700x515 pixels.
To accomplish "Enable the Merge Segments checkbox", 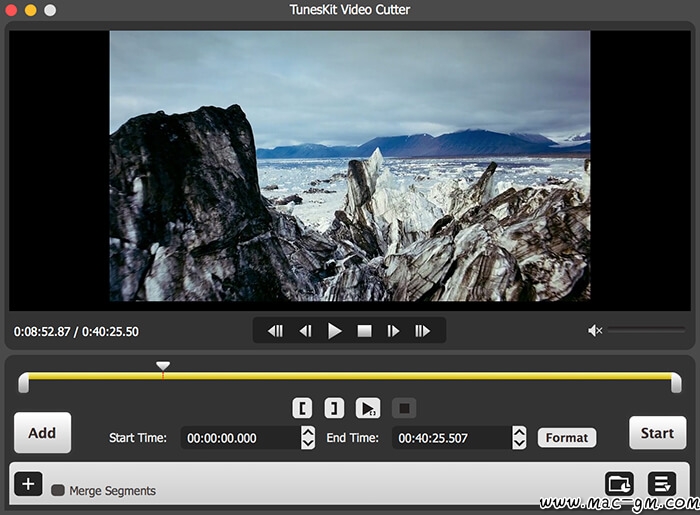I will point(58,491).
